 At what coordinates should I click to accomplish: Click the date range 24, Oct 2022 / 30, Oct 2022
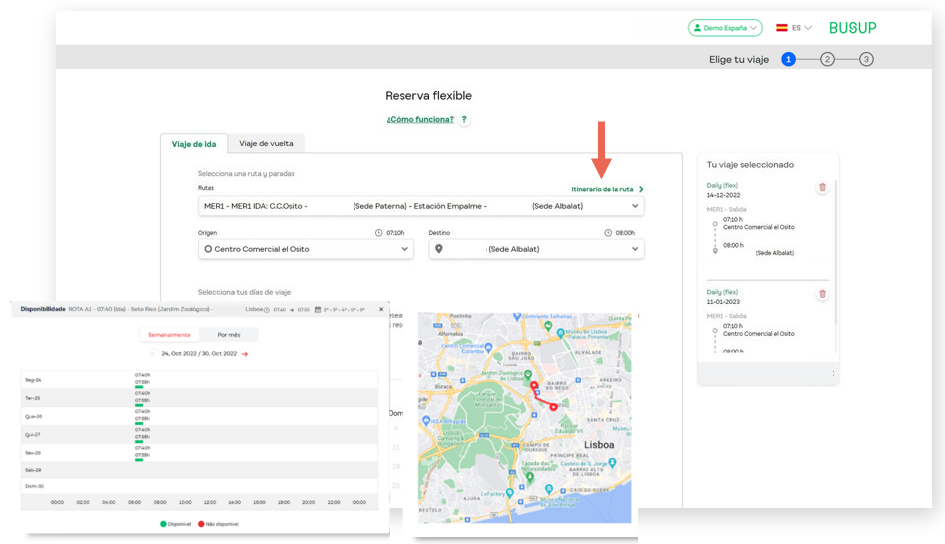[199, 354]
